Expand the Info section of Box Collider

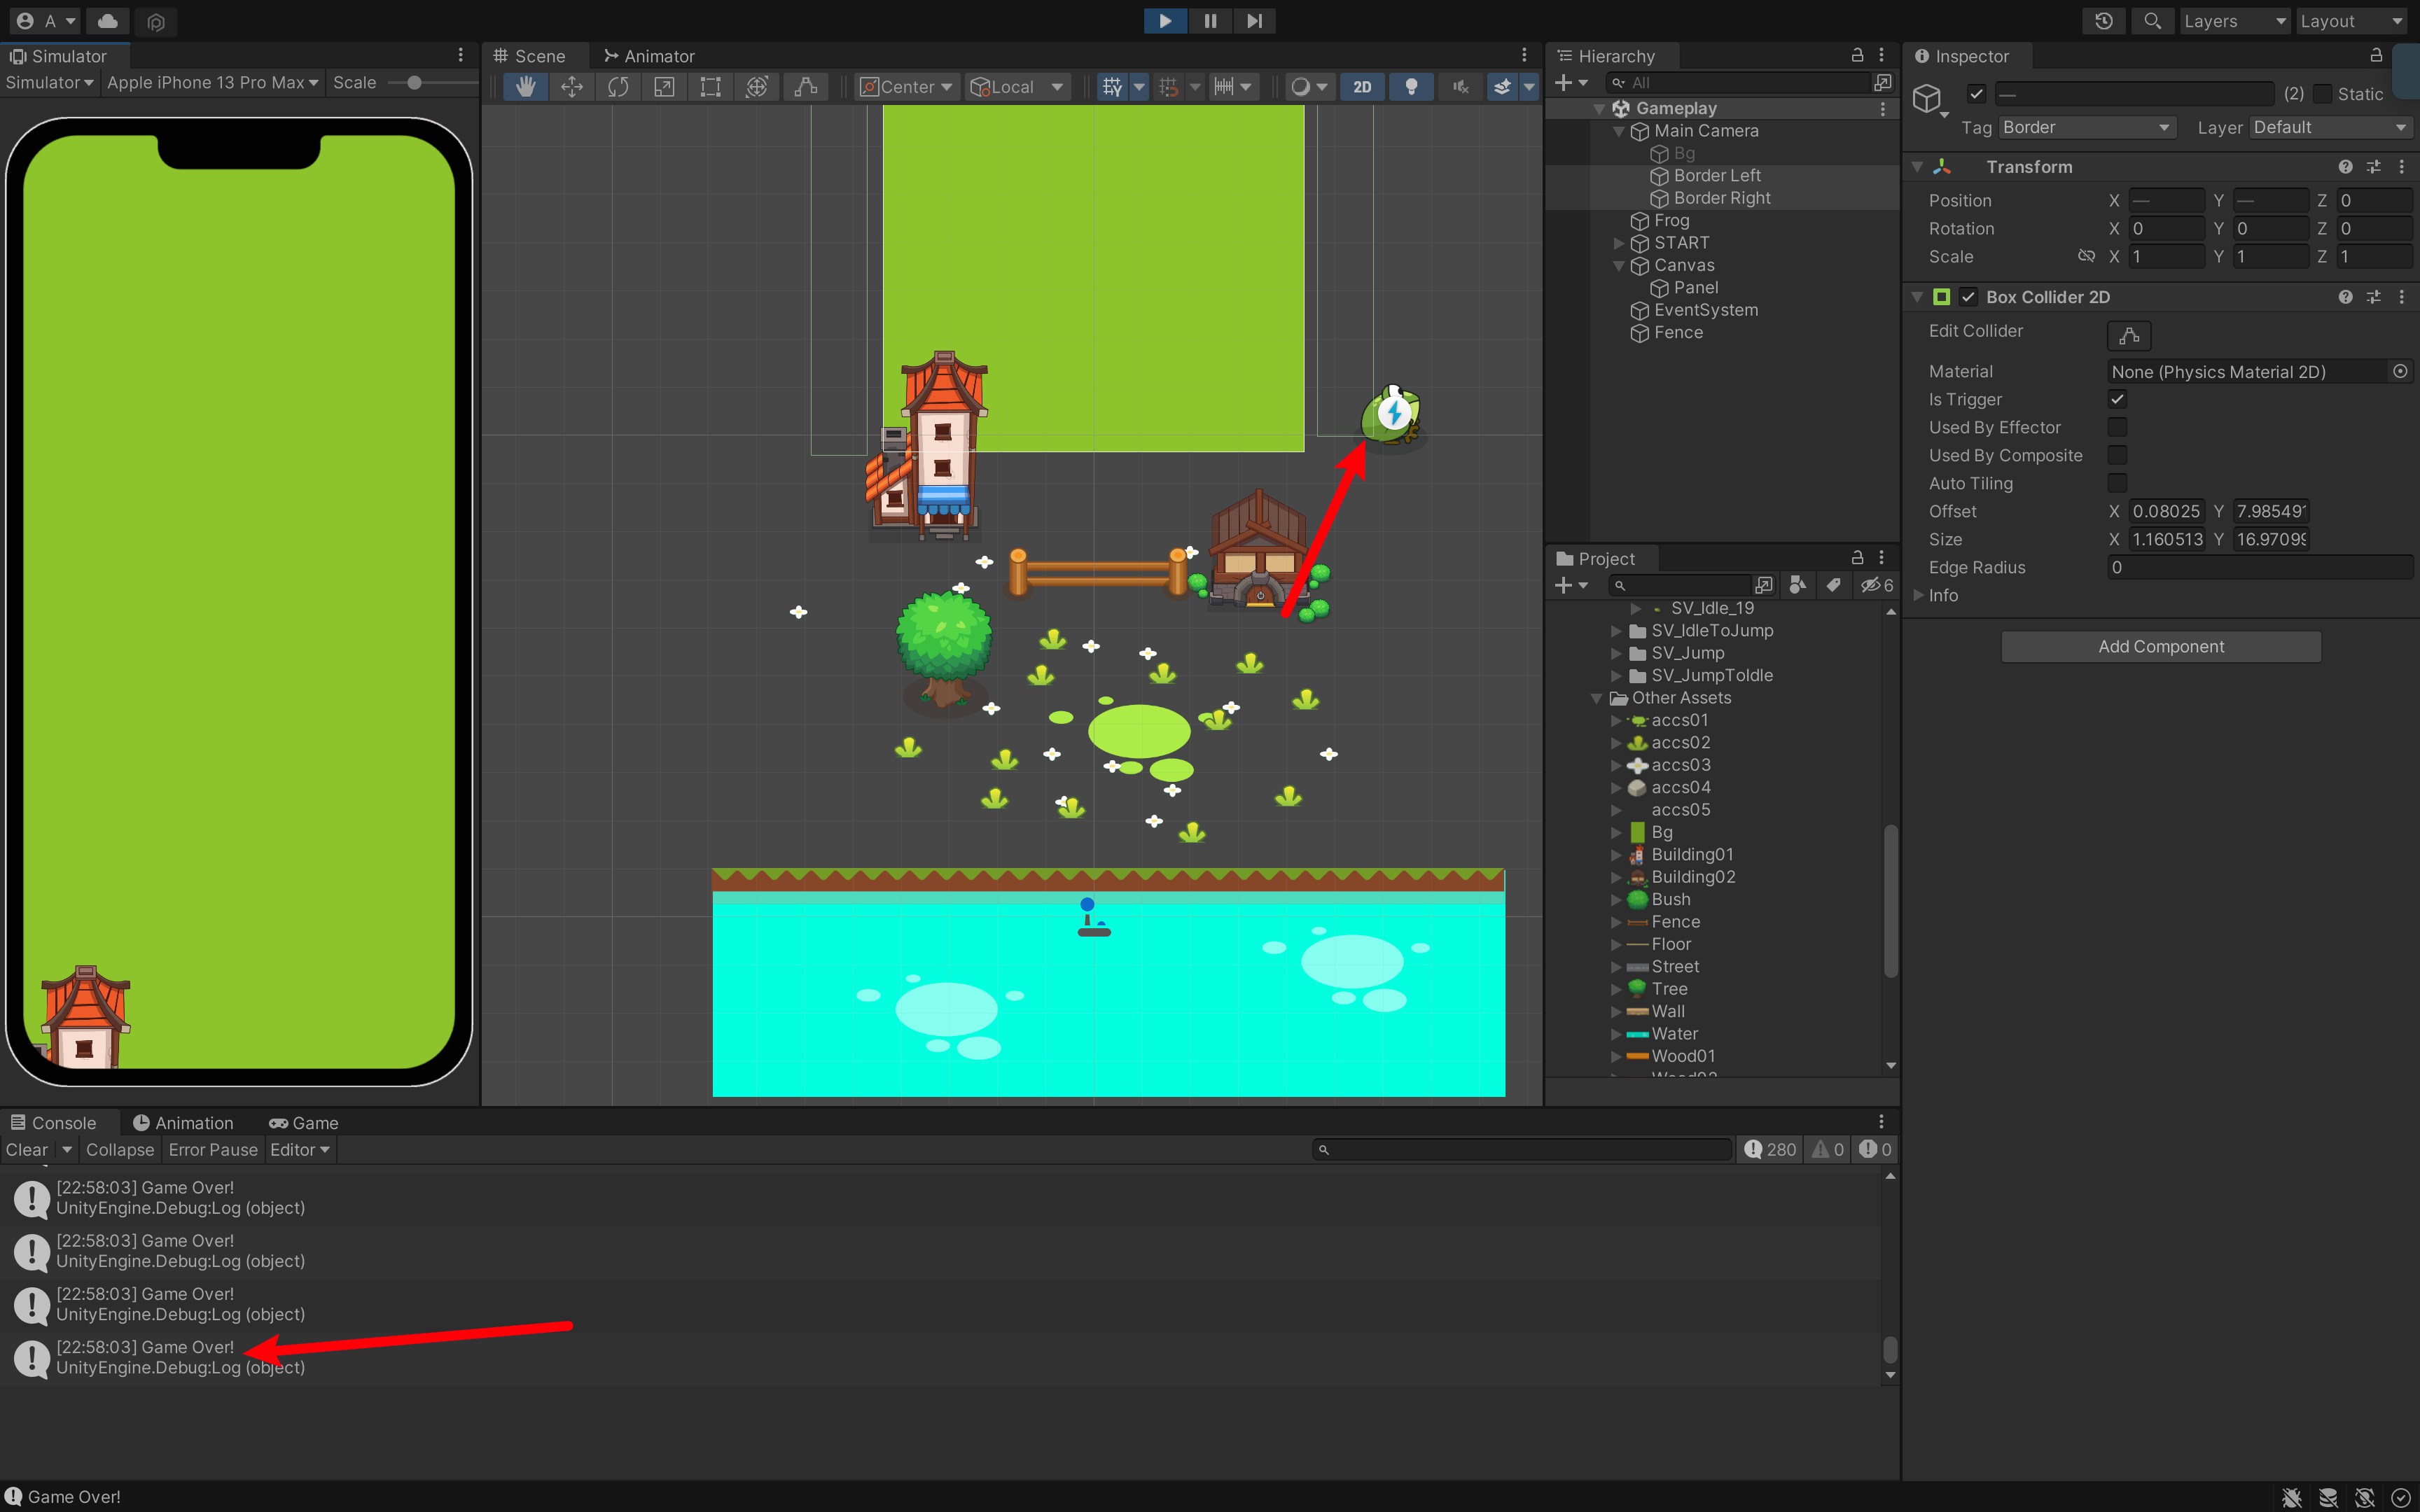[x=1918, y=595]
